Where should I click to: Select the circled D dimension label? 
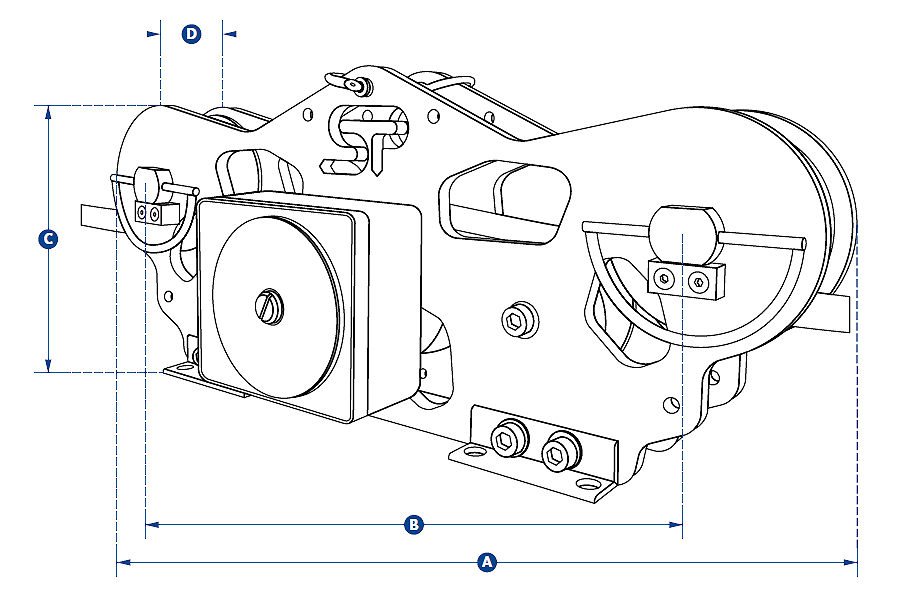[191, 34]
